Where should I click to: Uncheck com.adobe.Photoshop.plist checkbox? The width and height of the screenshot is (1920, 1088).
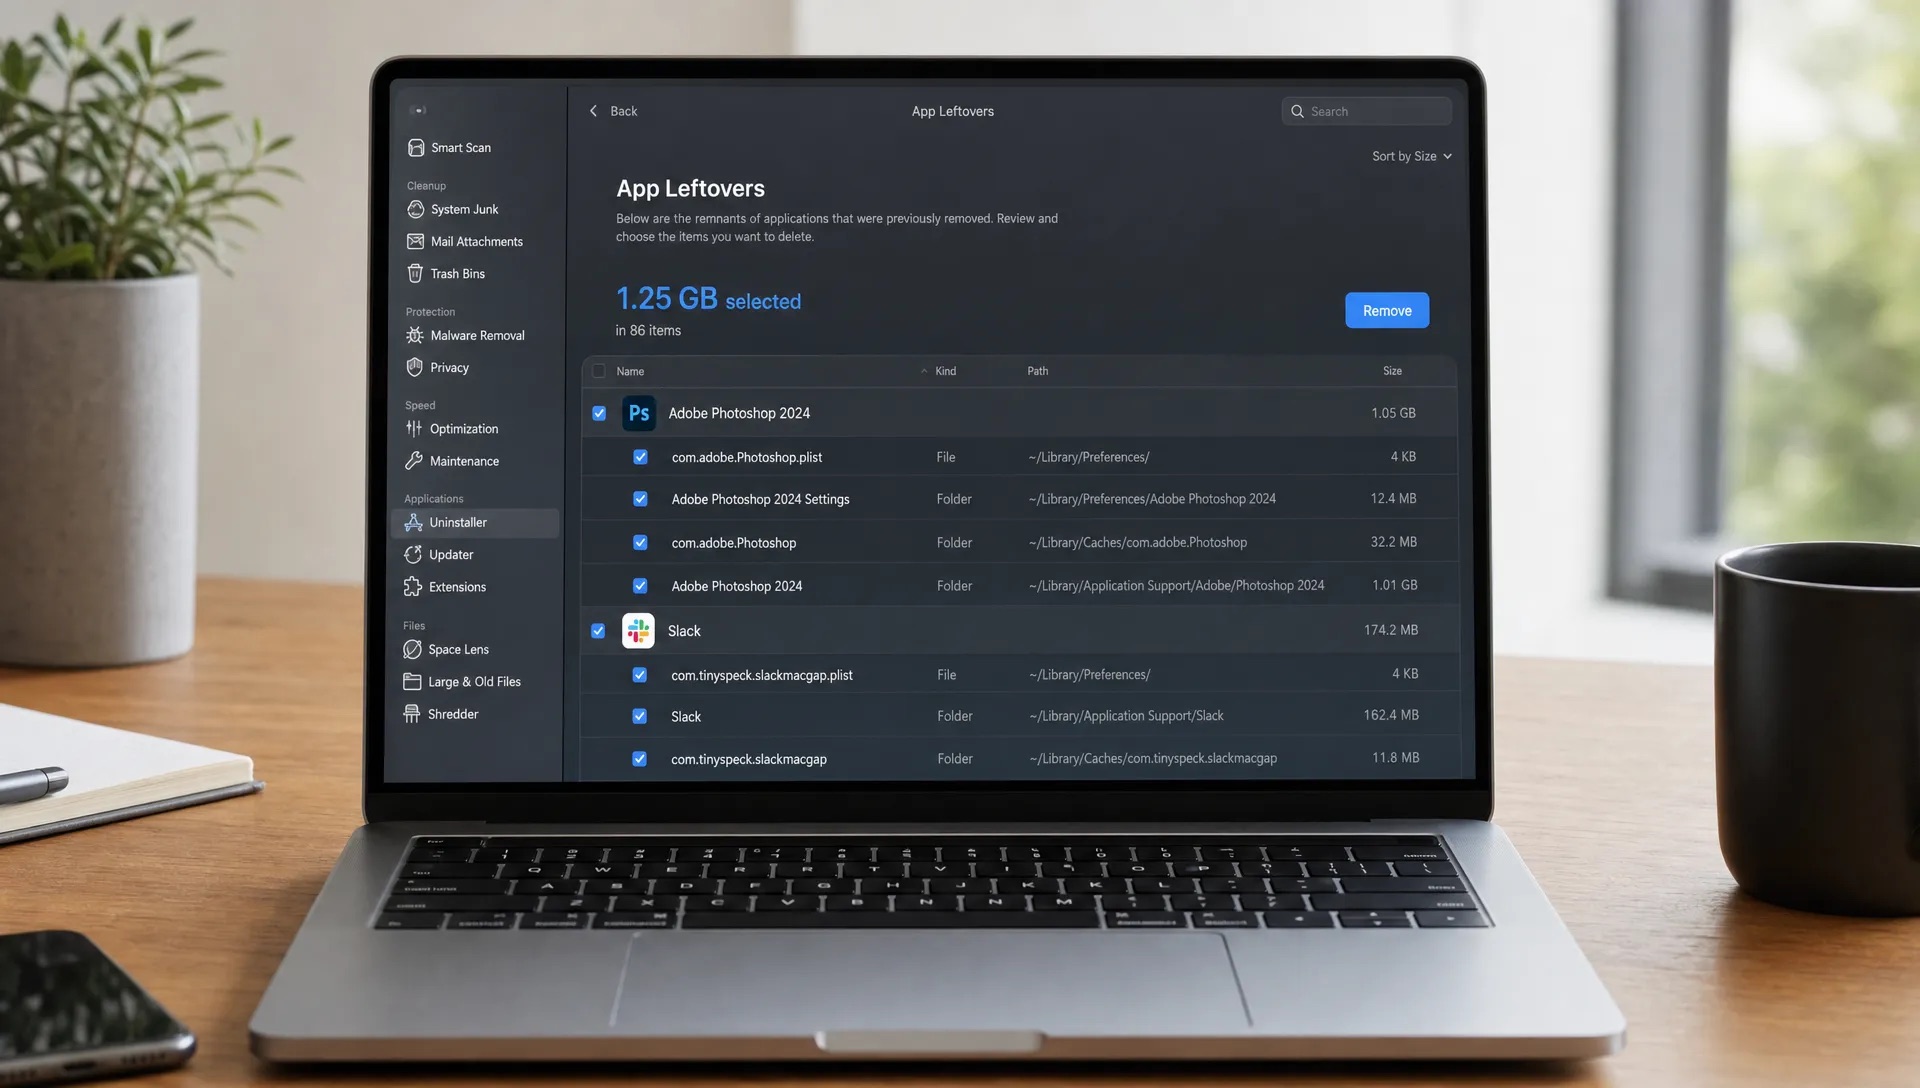pos(640,457)
